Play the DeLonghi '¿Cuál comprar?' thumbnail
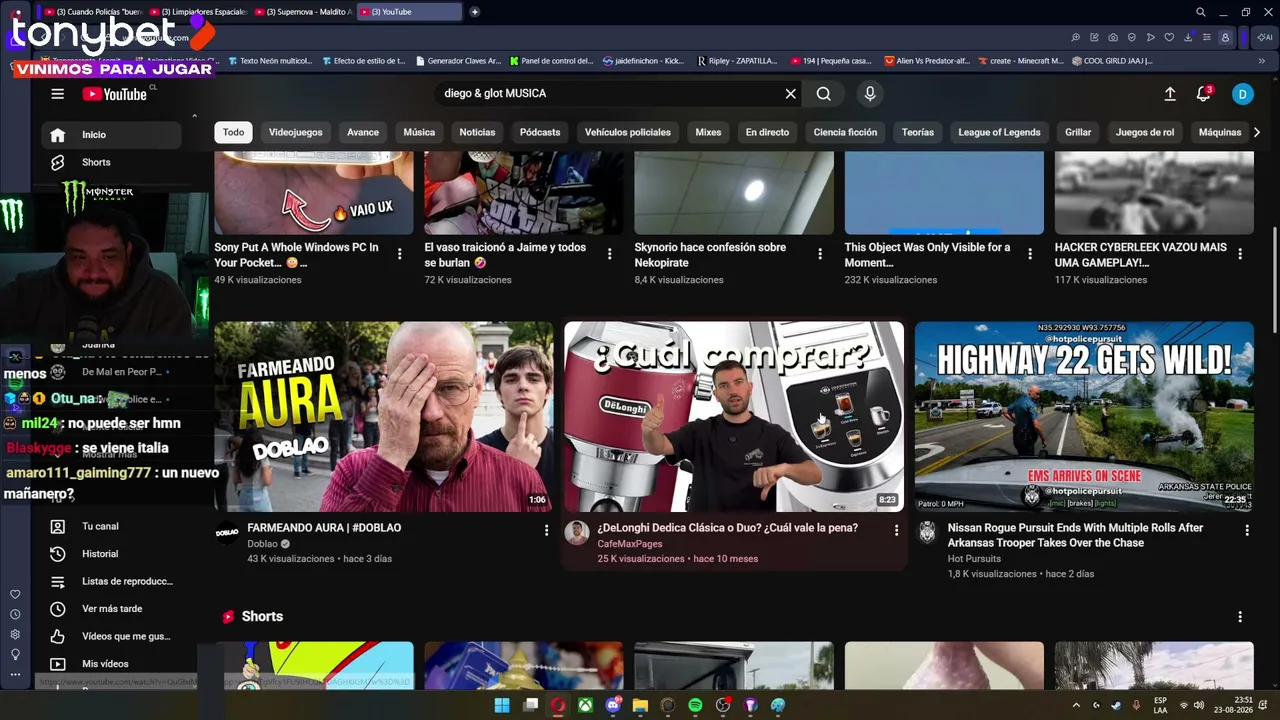 (734, 416)
